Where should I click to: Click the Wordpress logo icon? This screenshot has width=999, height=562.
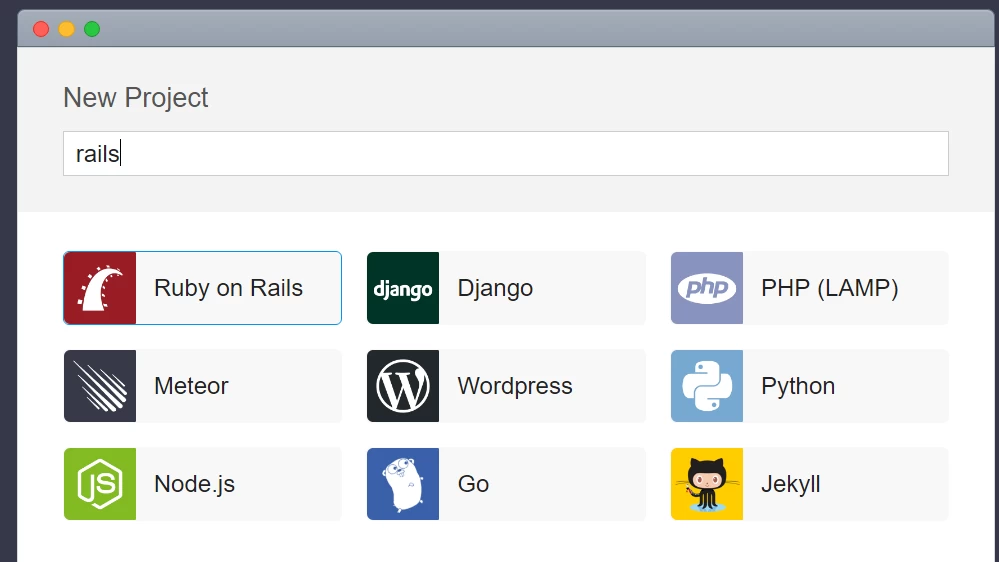coord(403,386)
